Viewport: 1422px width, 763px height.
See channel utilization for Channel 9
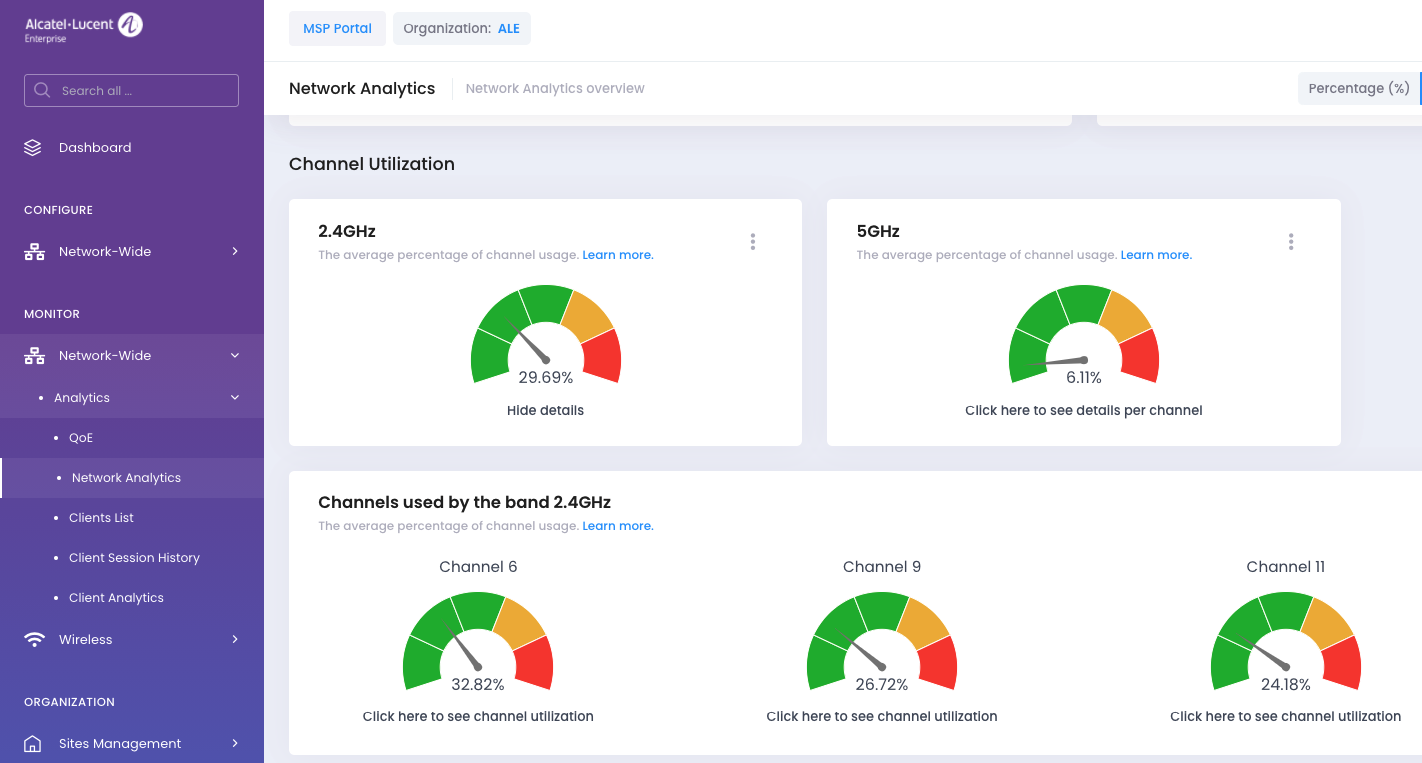click(x=882, y=716)
